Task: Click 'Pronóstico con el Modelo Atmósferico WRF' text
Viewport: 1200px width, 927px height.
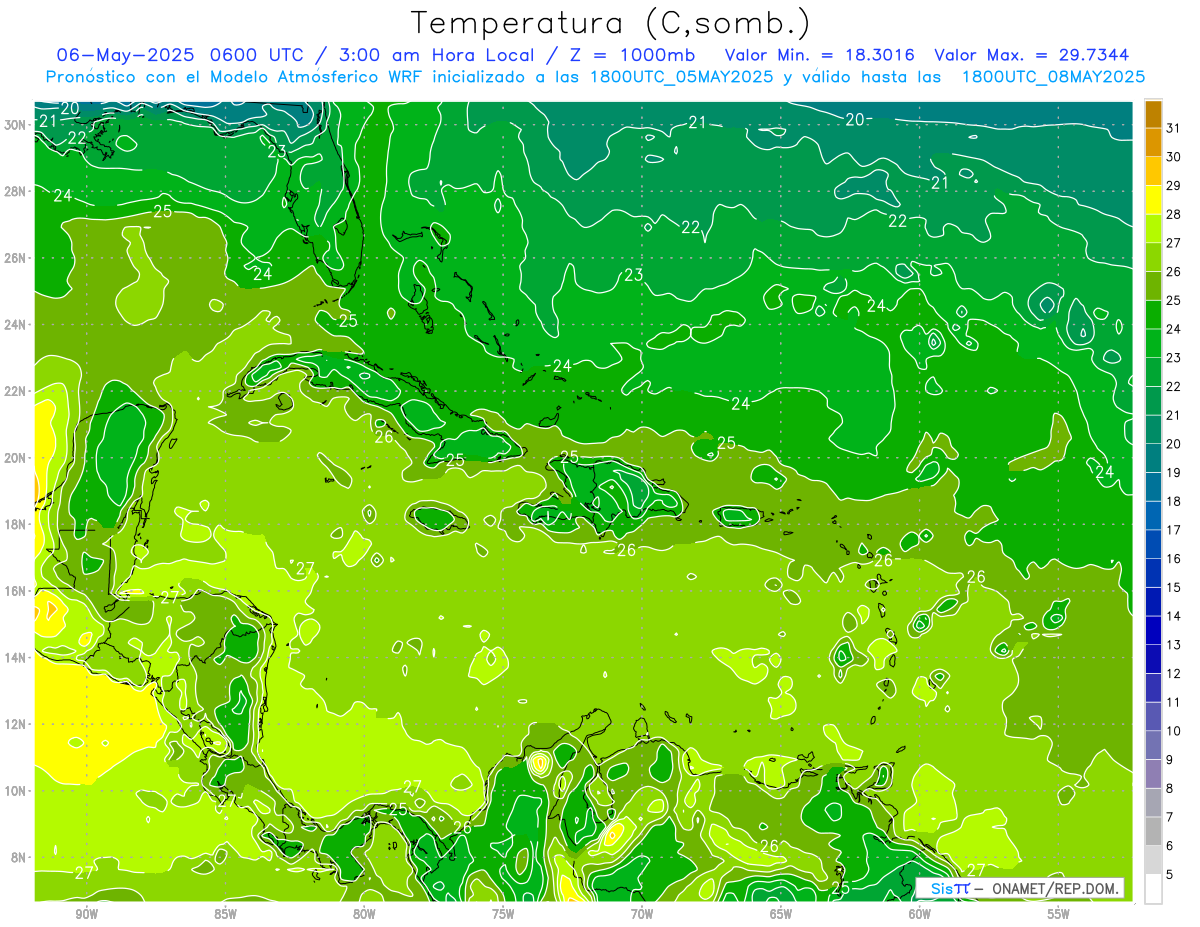Action: (x=234, y=76)
